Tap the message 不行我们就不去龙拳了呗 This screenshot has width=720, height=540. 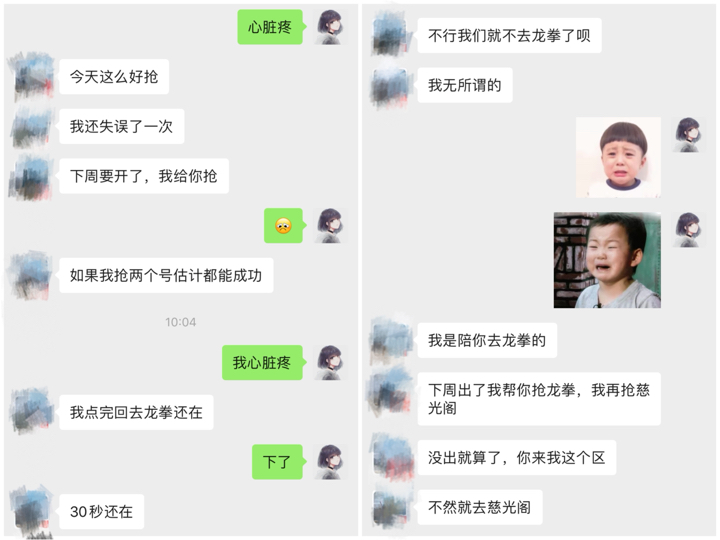[509, 35]
